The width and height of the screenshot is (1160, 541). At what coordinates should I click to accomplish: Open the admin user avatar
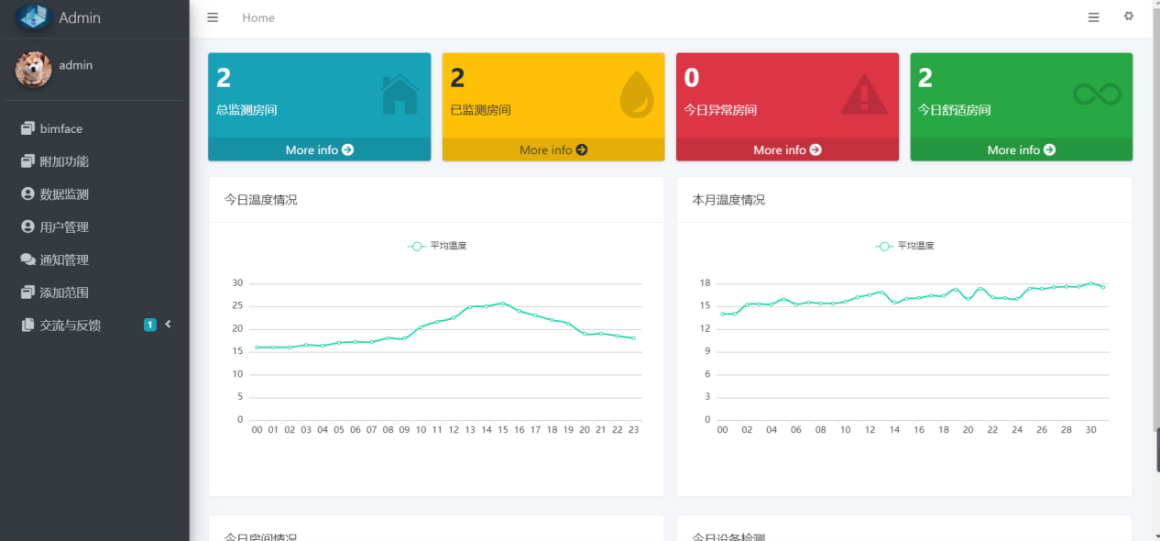coord(33,70)
